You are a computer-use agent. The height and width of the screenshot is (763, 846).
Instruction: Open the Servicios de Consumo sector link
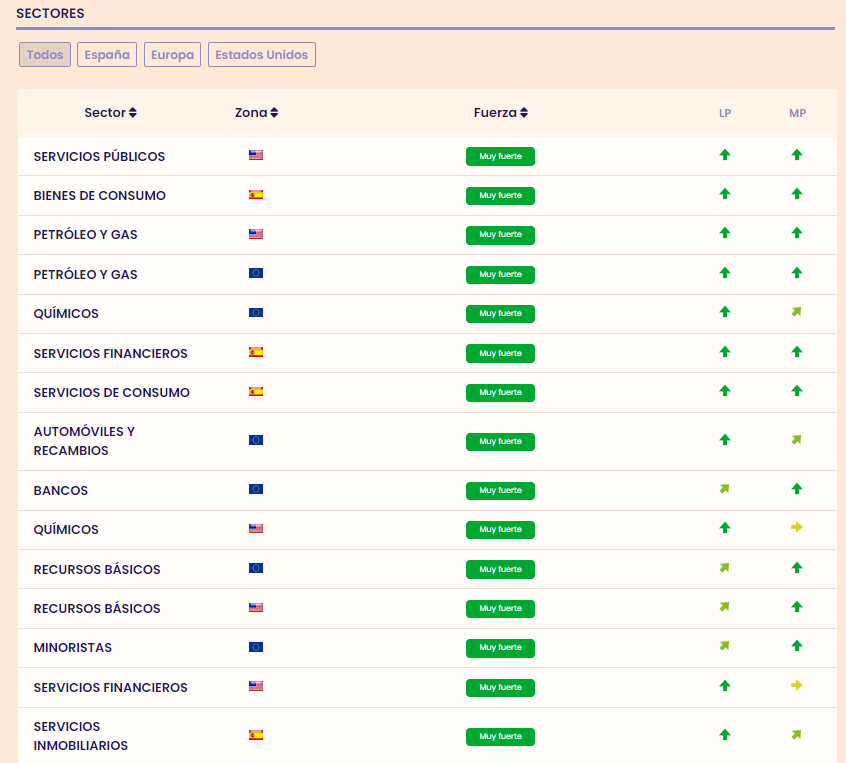click(x=111, y=393)
